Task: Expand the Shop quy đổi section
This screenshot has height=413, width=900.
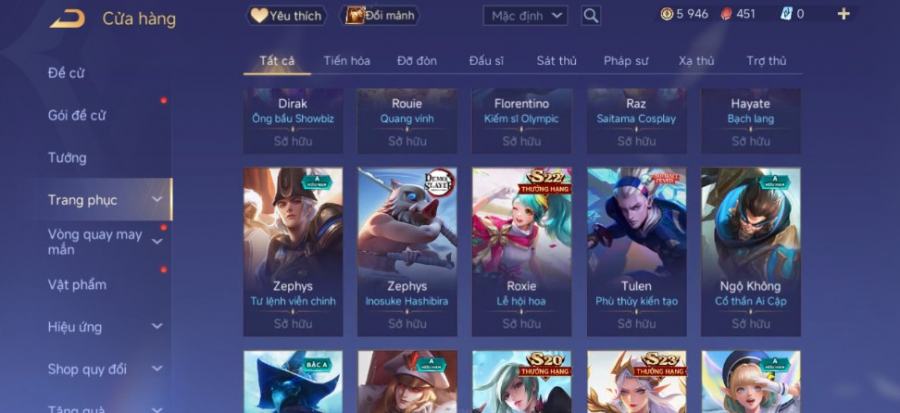Action: pyautogui.click(x=157, y=369)
